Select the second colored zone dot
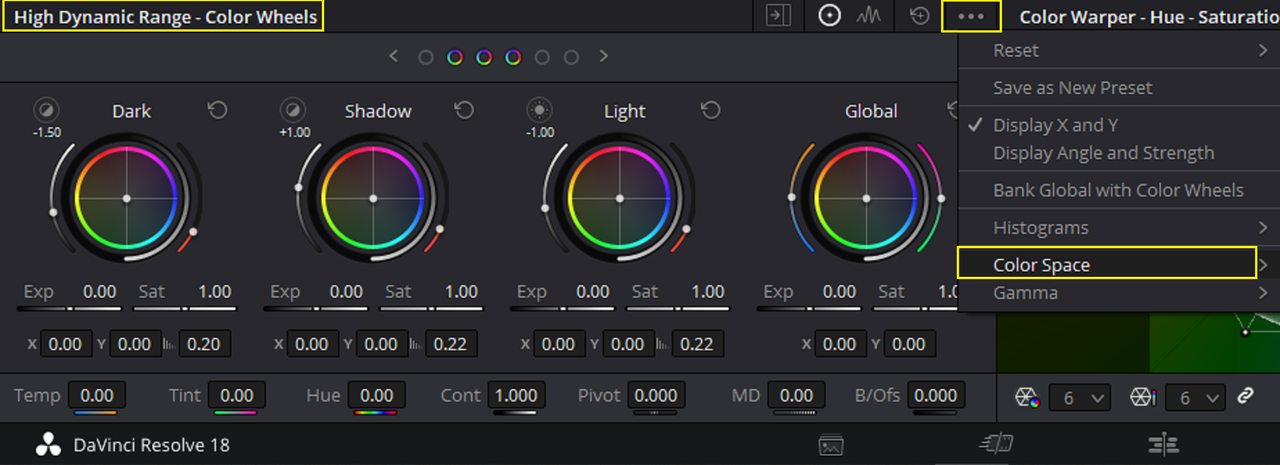The width and height of the screenshot is (1280, 465). [x=455, y=58]
